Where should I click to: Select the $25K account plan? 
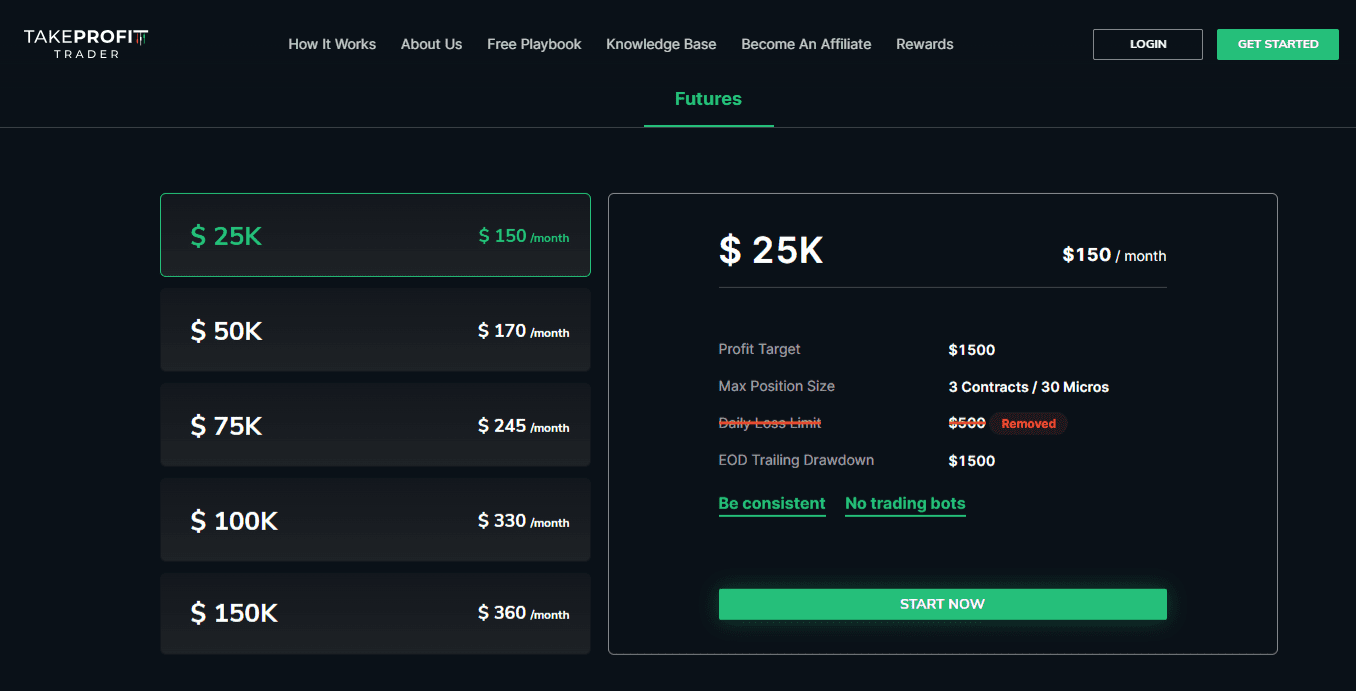(375, 235)
